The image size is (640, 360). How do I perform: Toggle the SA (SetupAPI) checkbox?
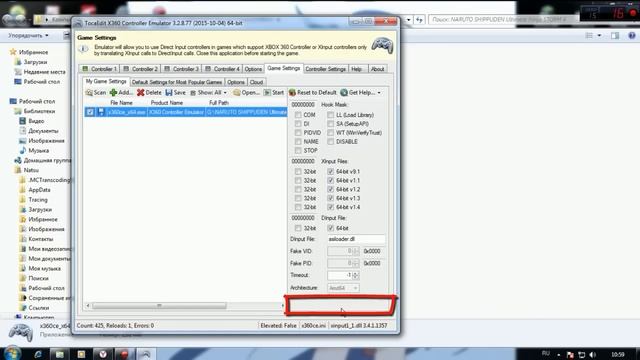(x=330, y=124)
